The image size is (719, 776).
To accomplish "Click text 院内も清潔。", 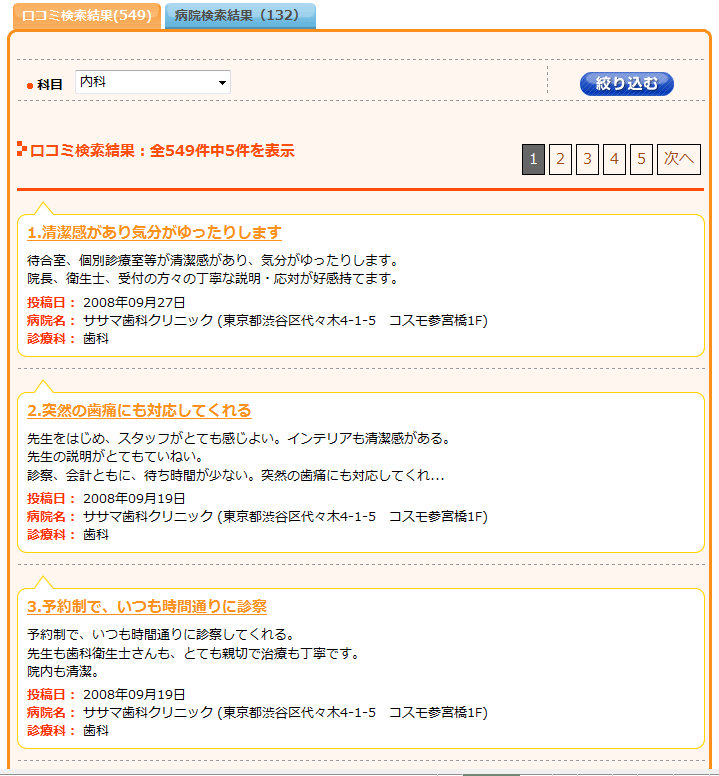I will [63, 672].
